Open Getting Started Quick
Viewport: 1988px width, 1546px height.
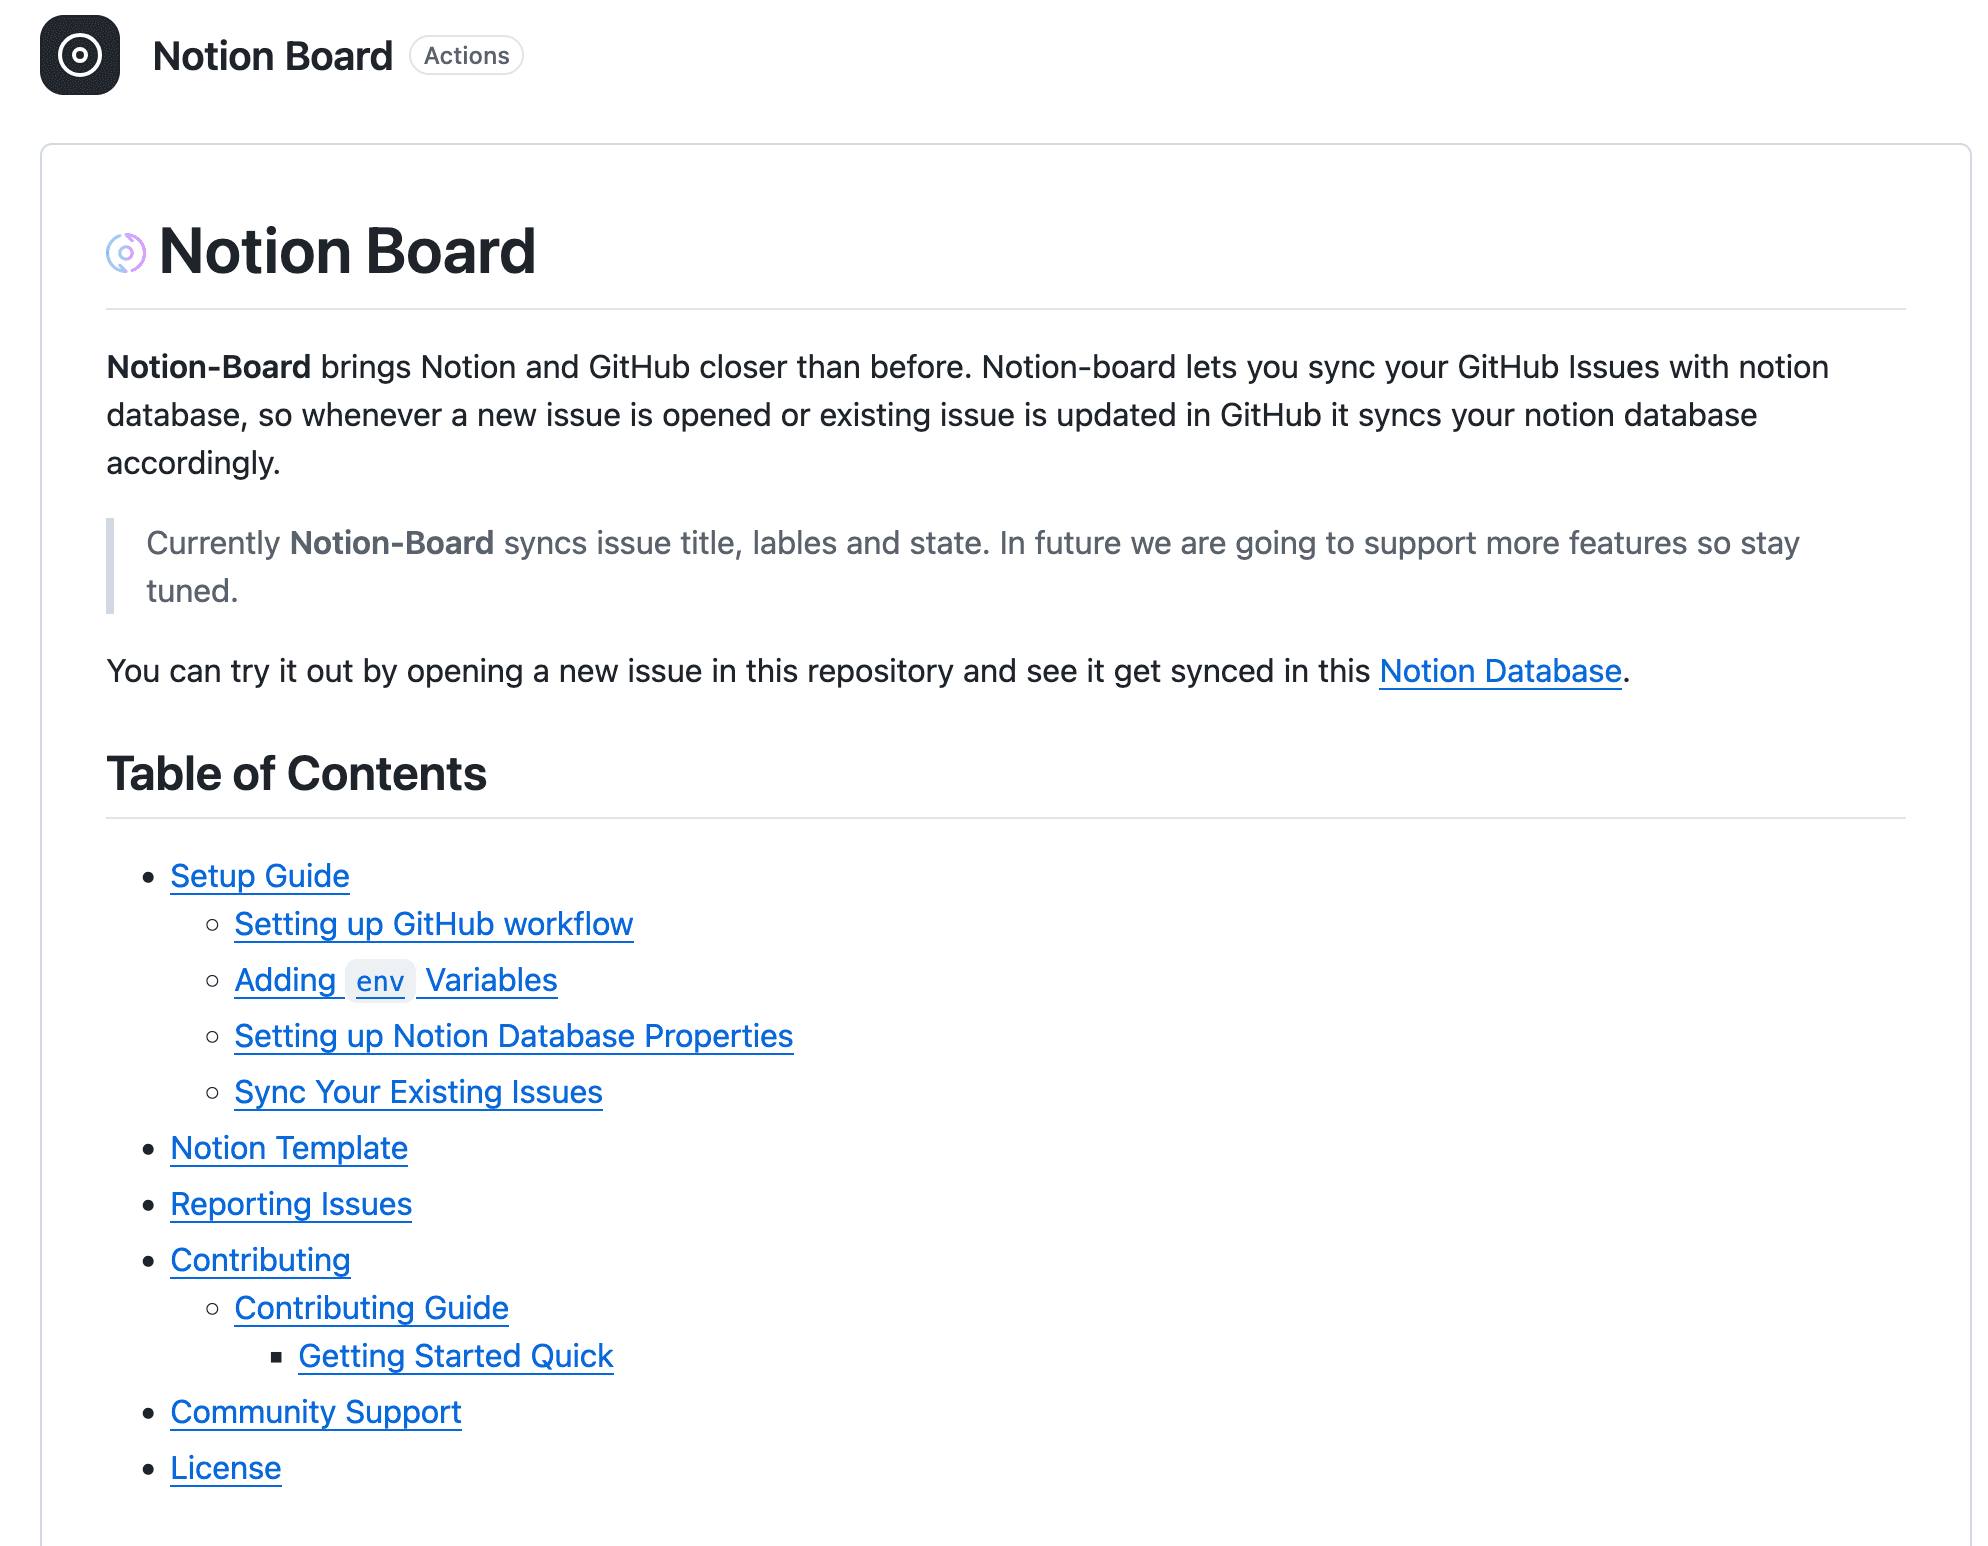click(x=455, y=1356)
